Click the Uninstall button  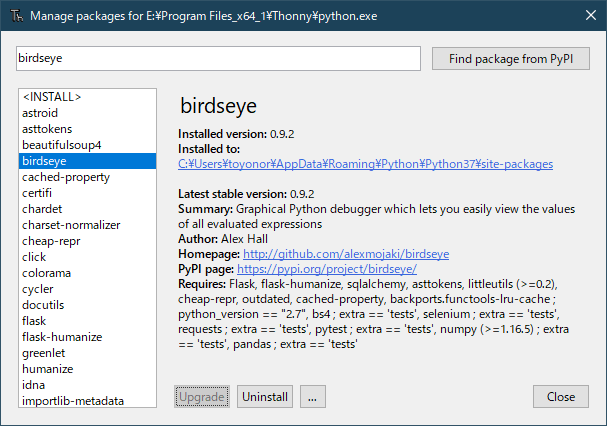265,397
